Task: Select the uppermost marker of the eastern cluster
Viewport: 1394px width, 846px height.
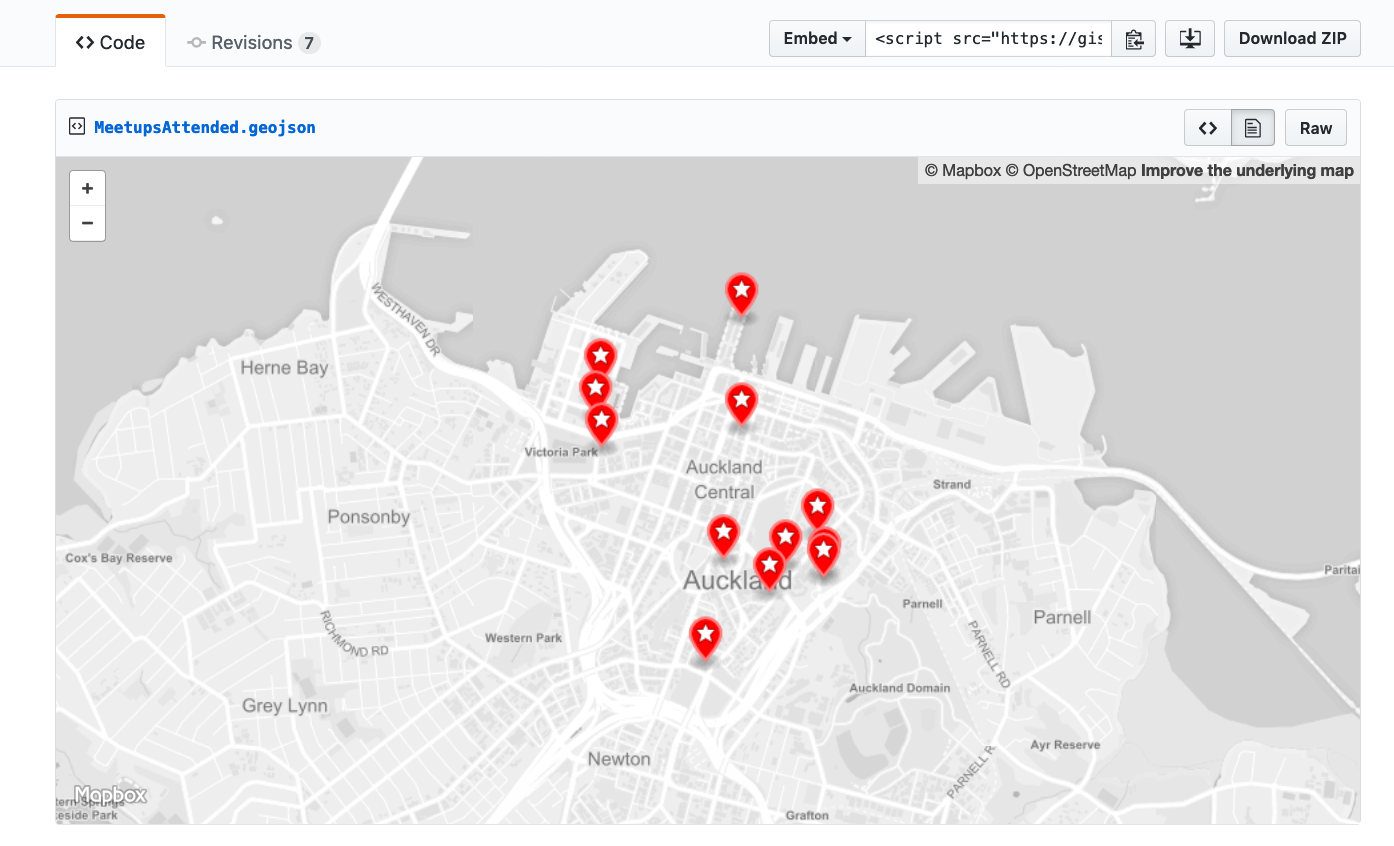Action: (817, 508)
